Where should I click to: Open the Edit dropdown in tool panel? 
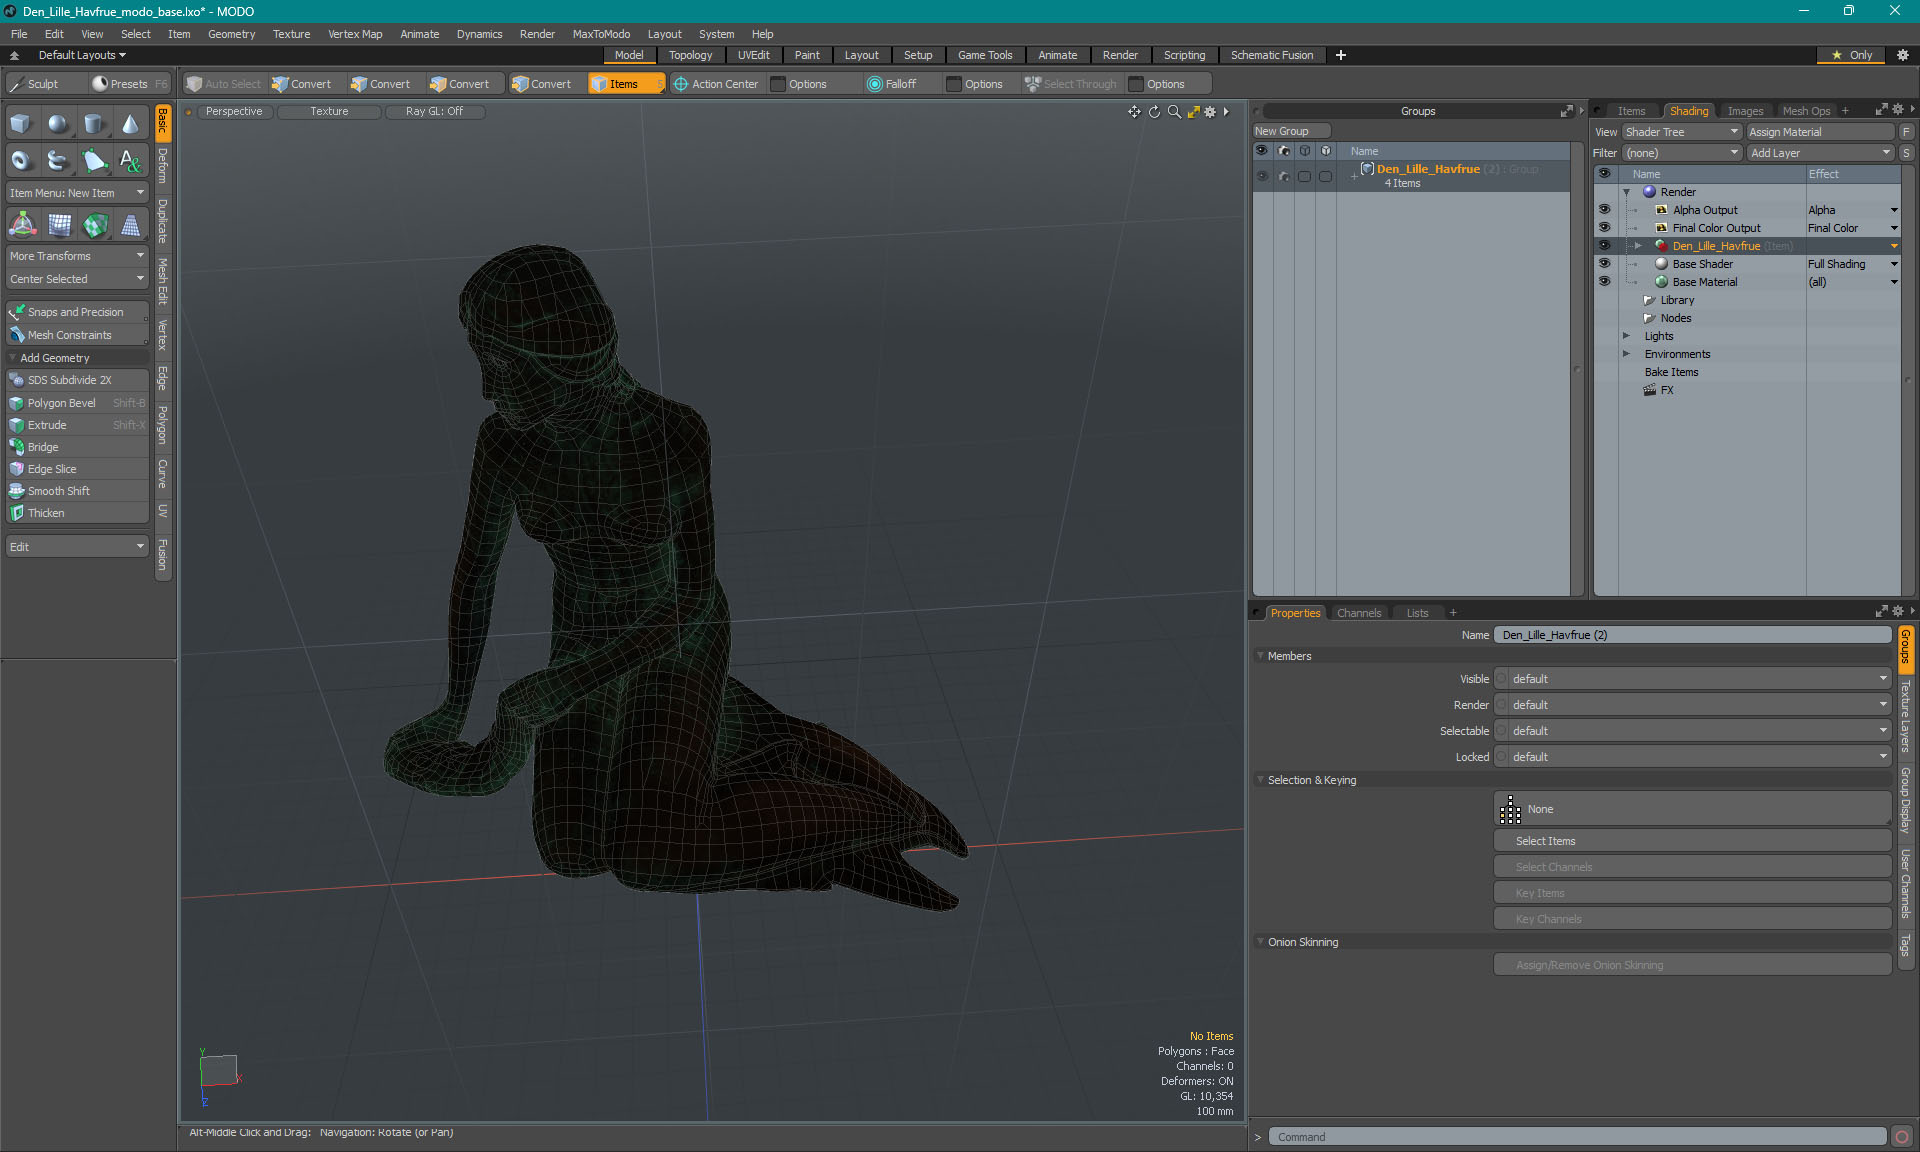click(77, 547)
